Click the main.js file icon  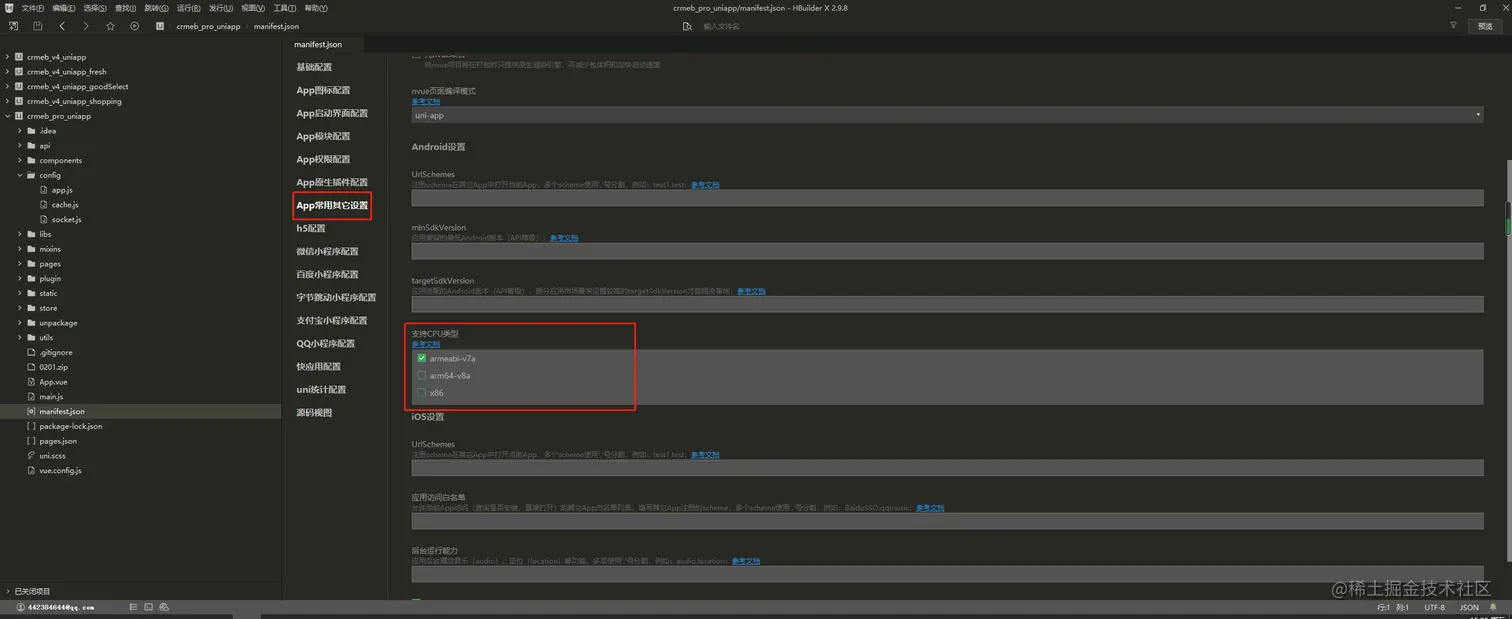pyautogui.click(x=31, y=397)
